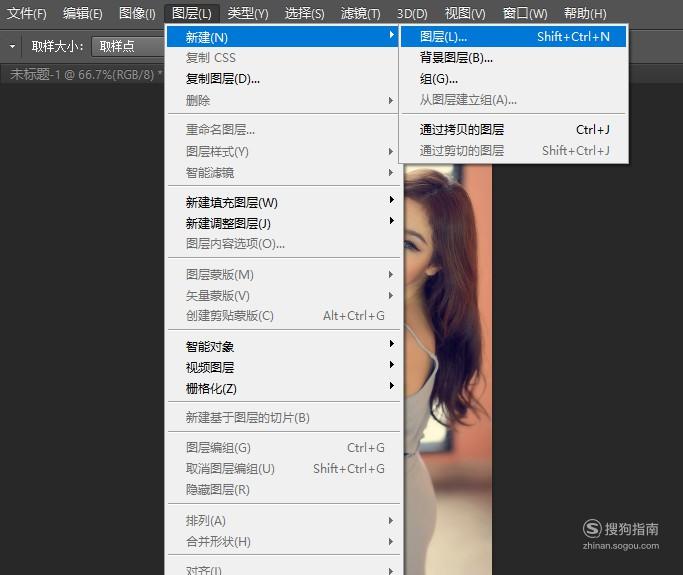
Task: Expand the 图层蒙版(M) submenu
Action: coord(283,274)
